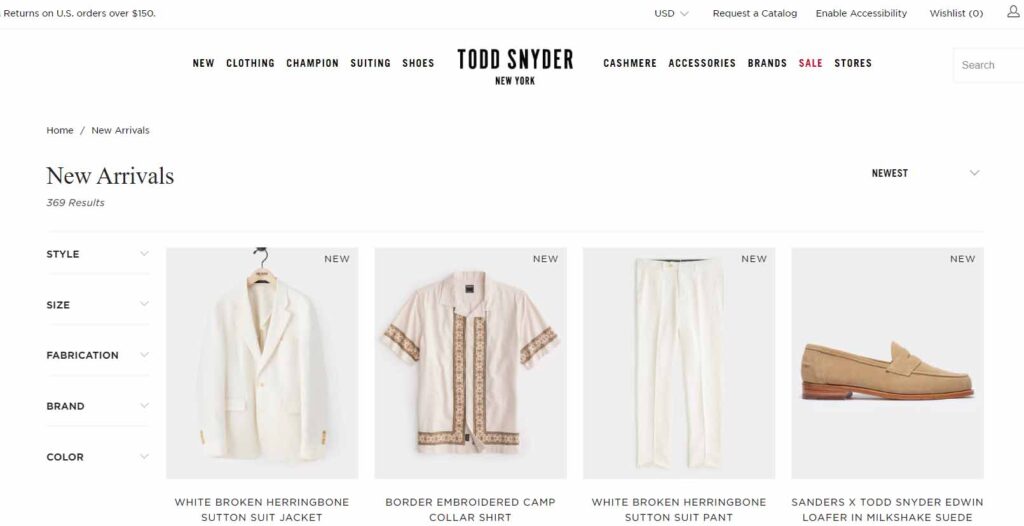Expand the STYLE filter
This screenshot has height=526, width=1024.
click(x=98, y=254)
